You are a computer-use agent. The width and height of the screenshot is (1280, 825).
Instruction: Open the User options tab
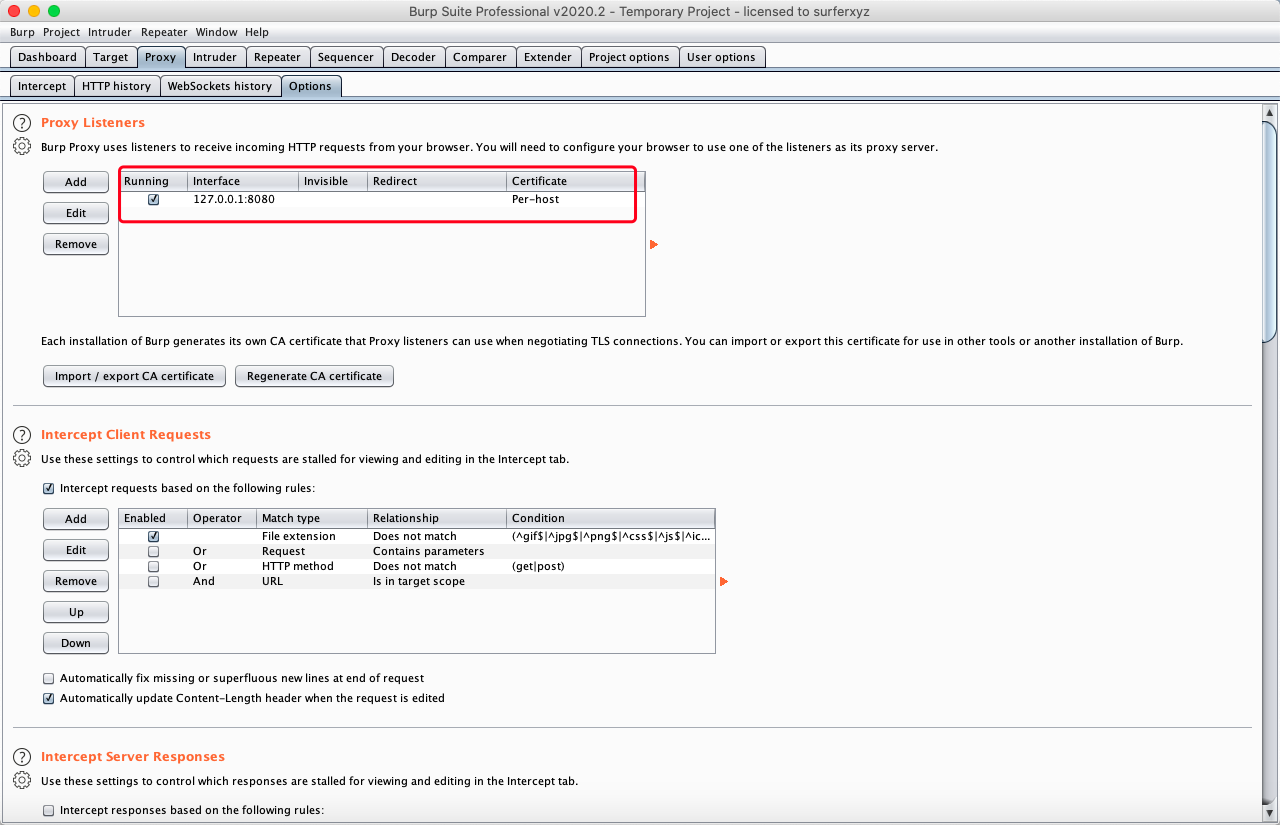721,57
